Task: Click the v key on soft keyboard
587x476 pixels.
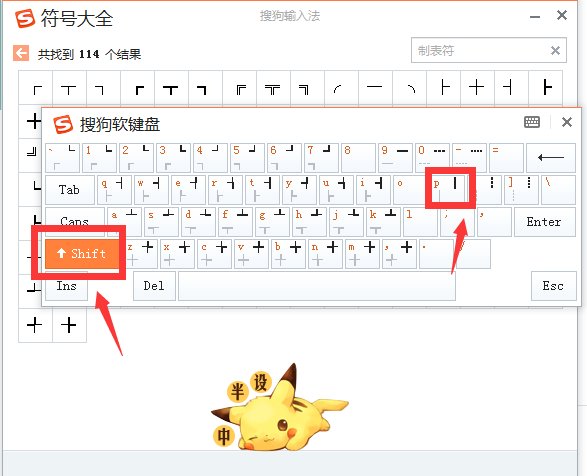Action: [252, 254]
